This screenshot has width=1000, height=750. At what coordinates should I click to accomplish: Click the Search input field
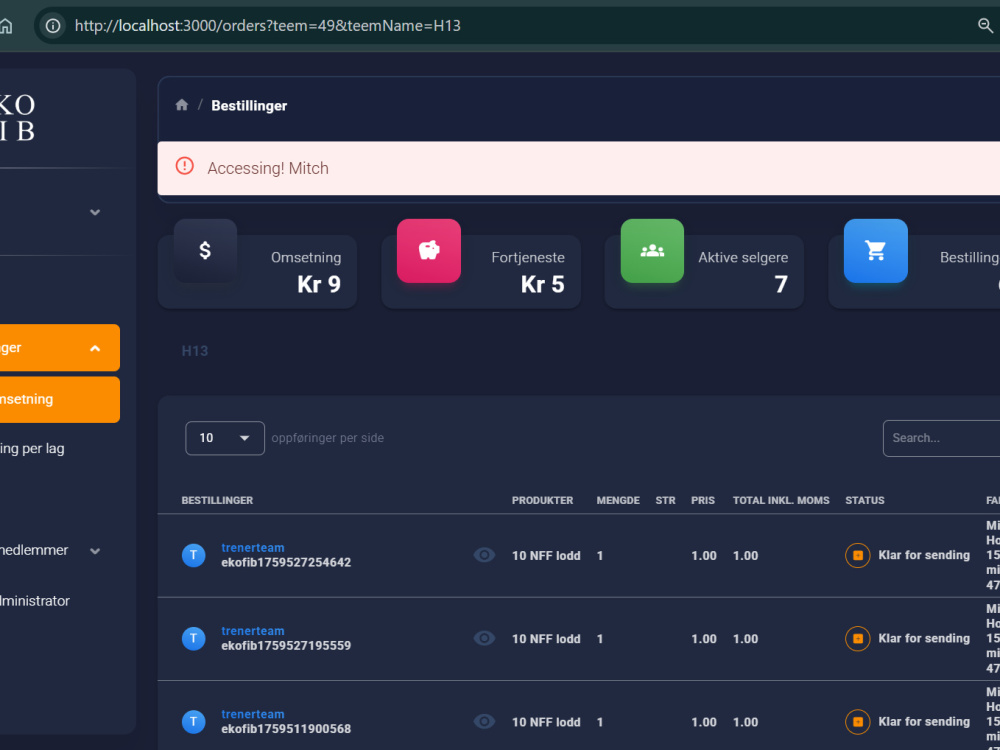pos(941,438)
